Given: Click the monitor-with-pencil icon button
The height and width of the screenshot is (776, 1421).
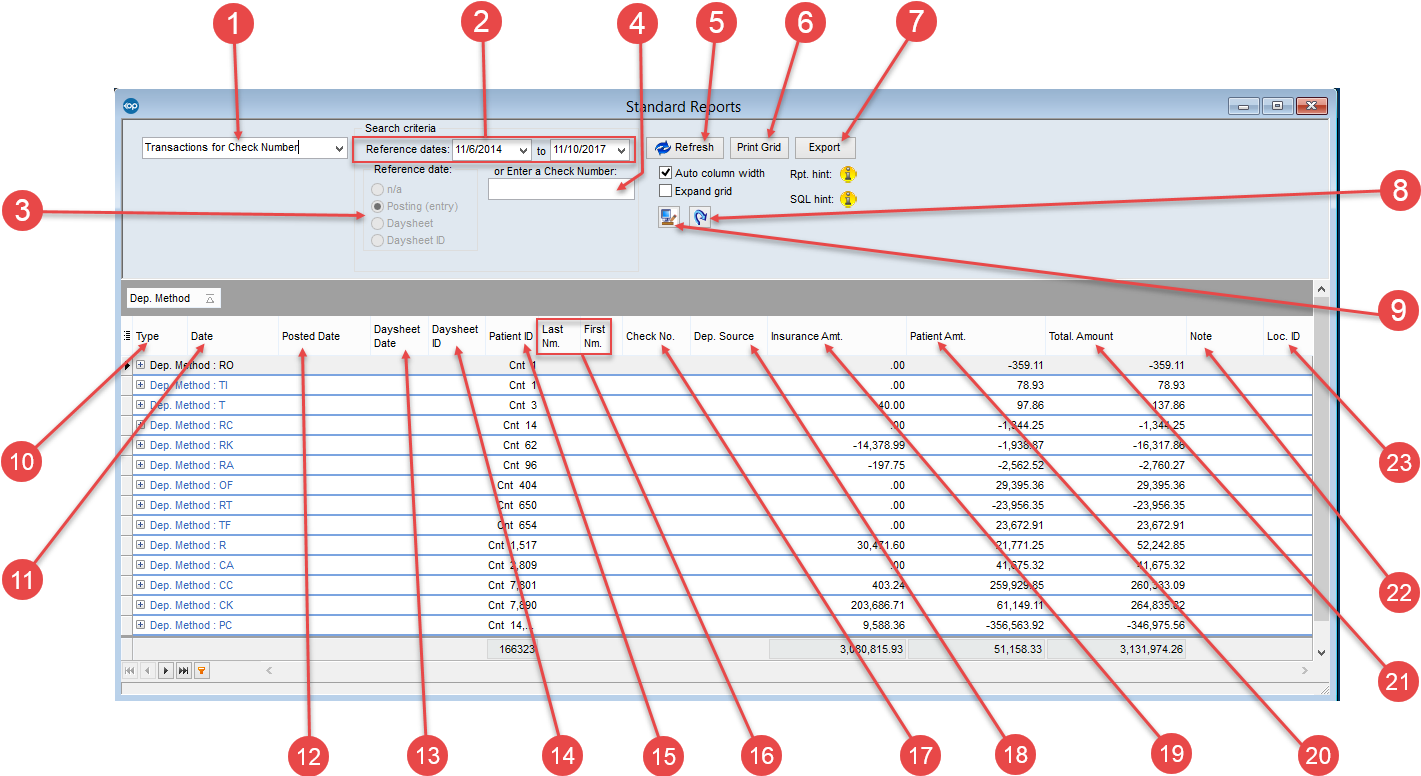Looking at the screenshot, I should [x=669, y=218].
